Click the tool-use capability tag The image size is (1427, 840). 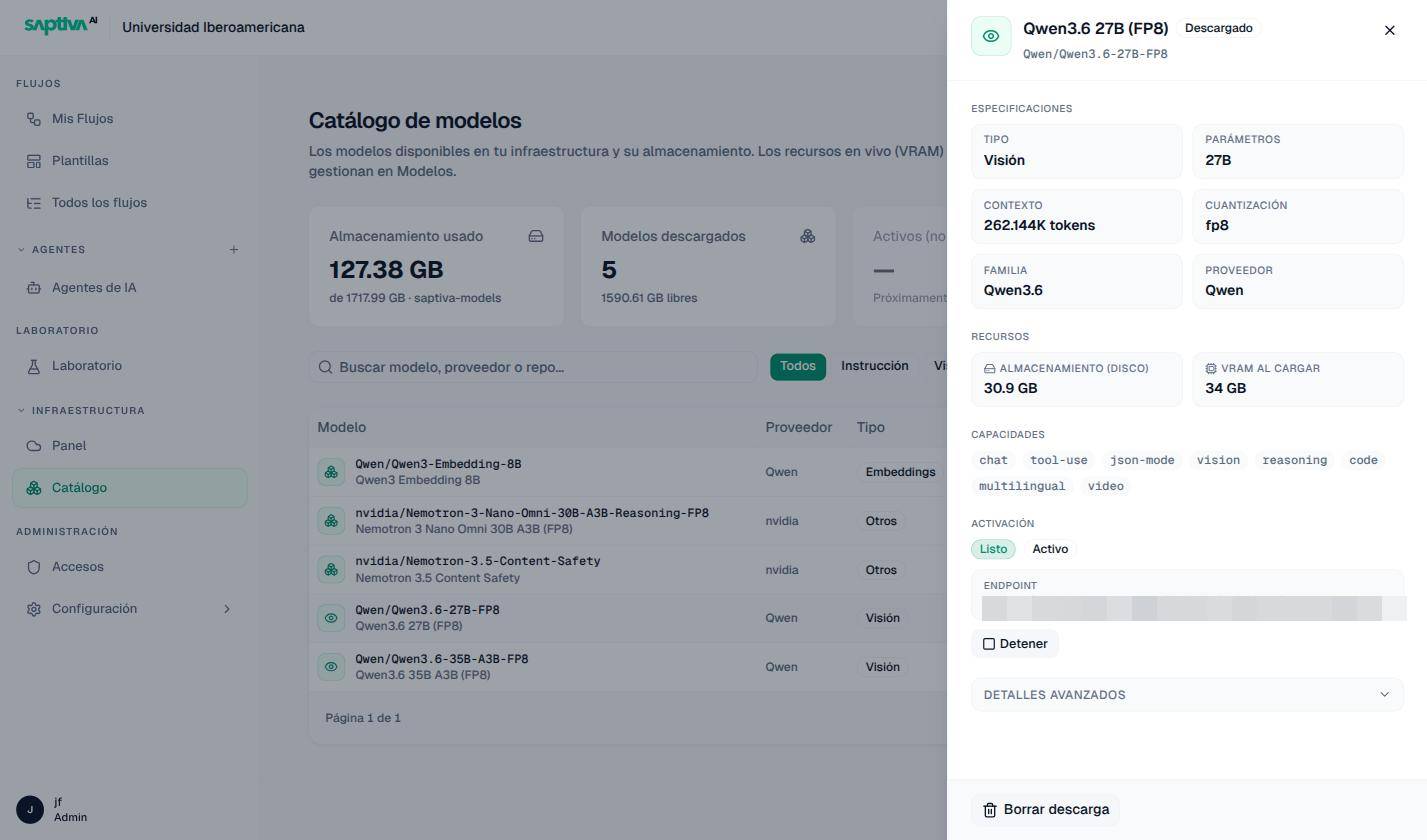(1059, 460)
